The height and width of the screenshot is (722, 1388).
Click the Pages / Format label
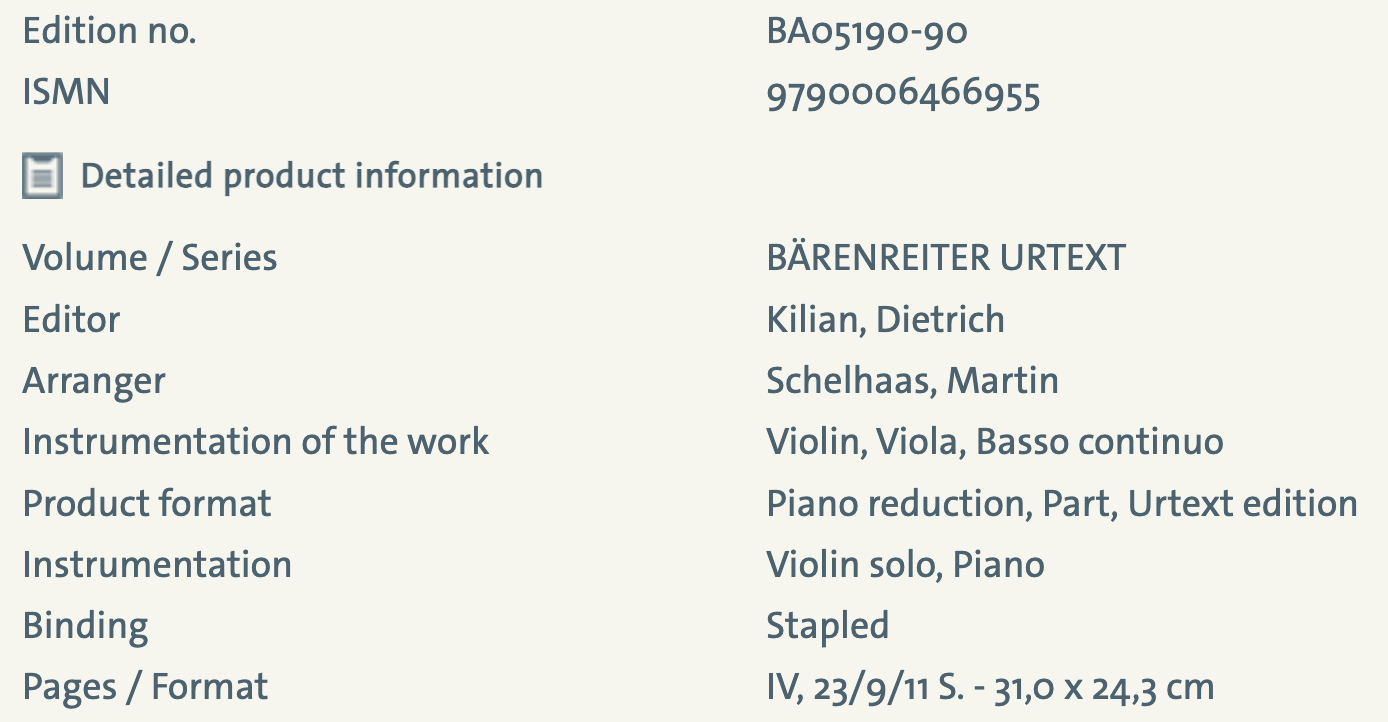click(145, 687)
